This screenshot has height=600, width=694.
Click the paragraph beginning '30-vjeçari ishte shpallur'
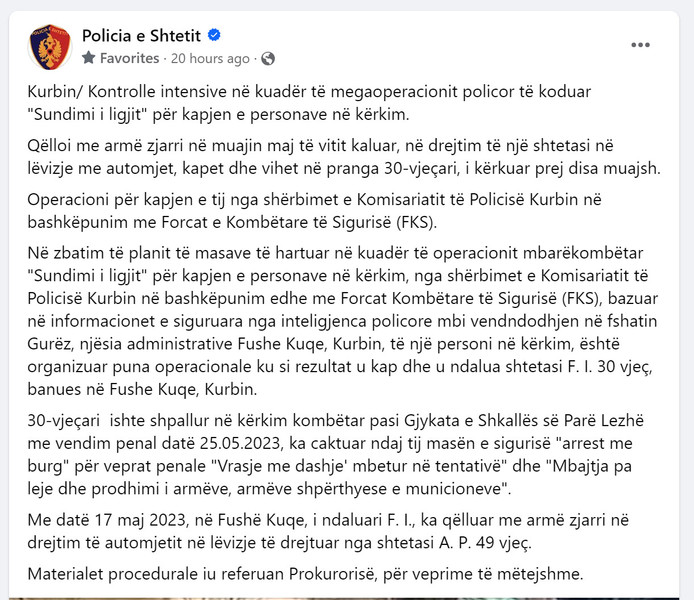335,454
